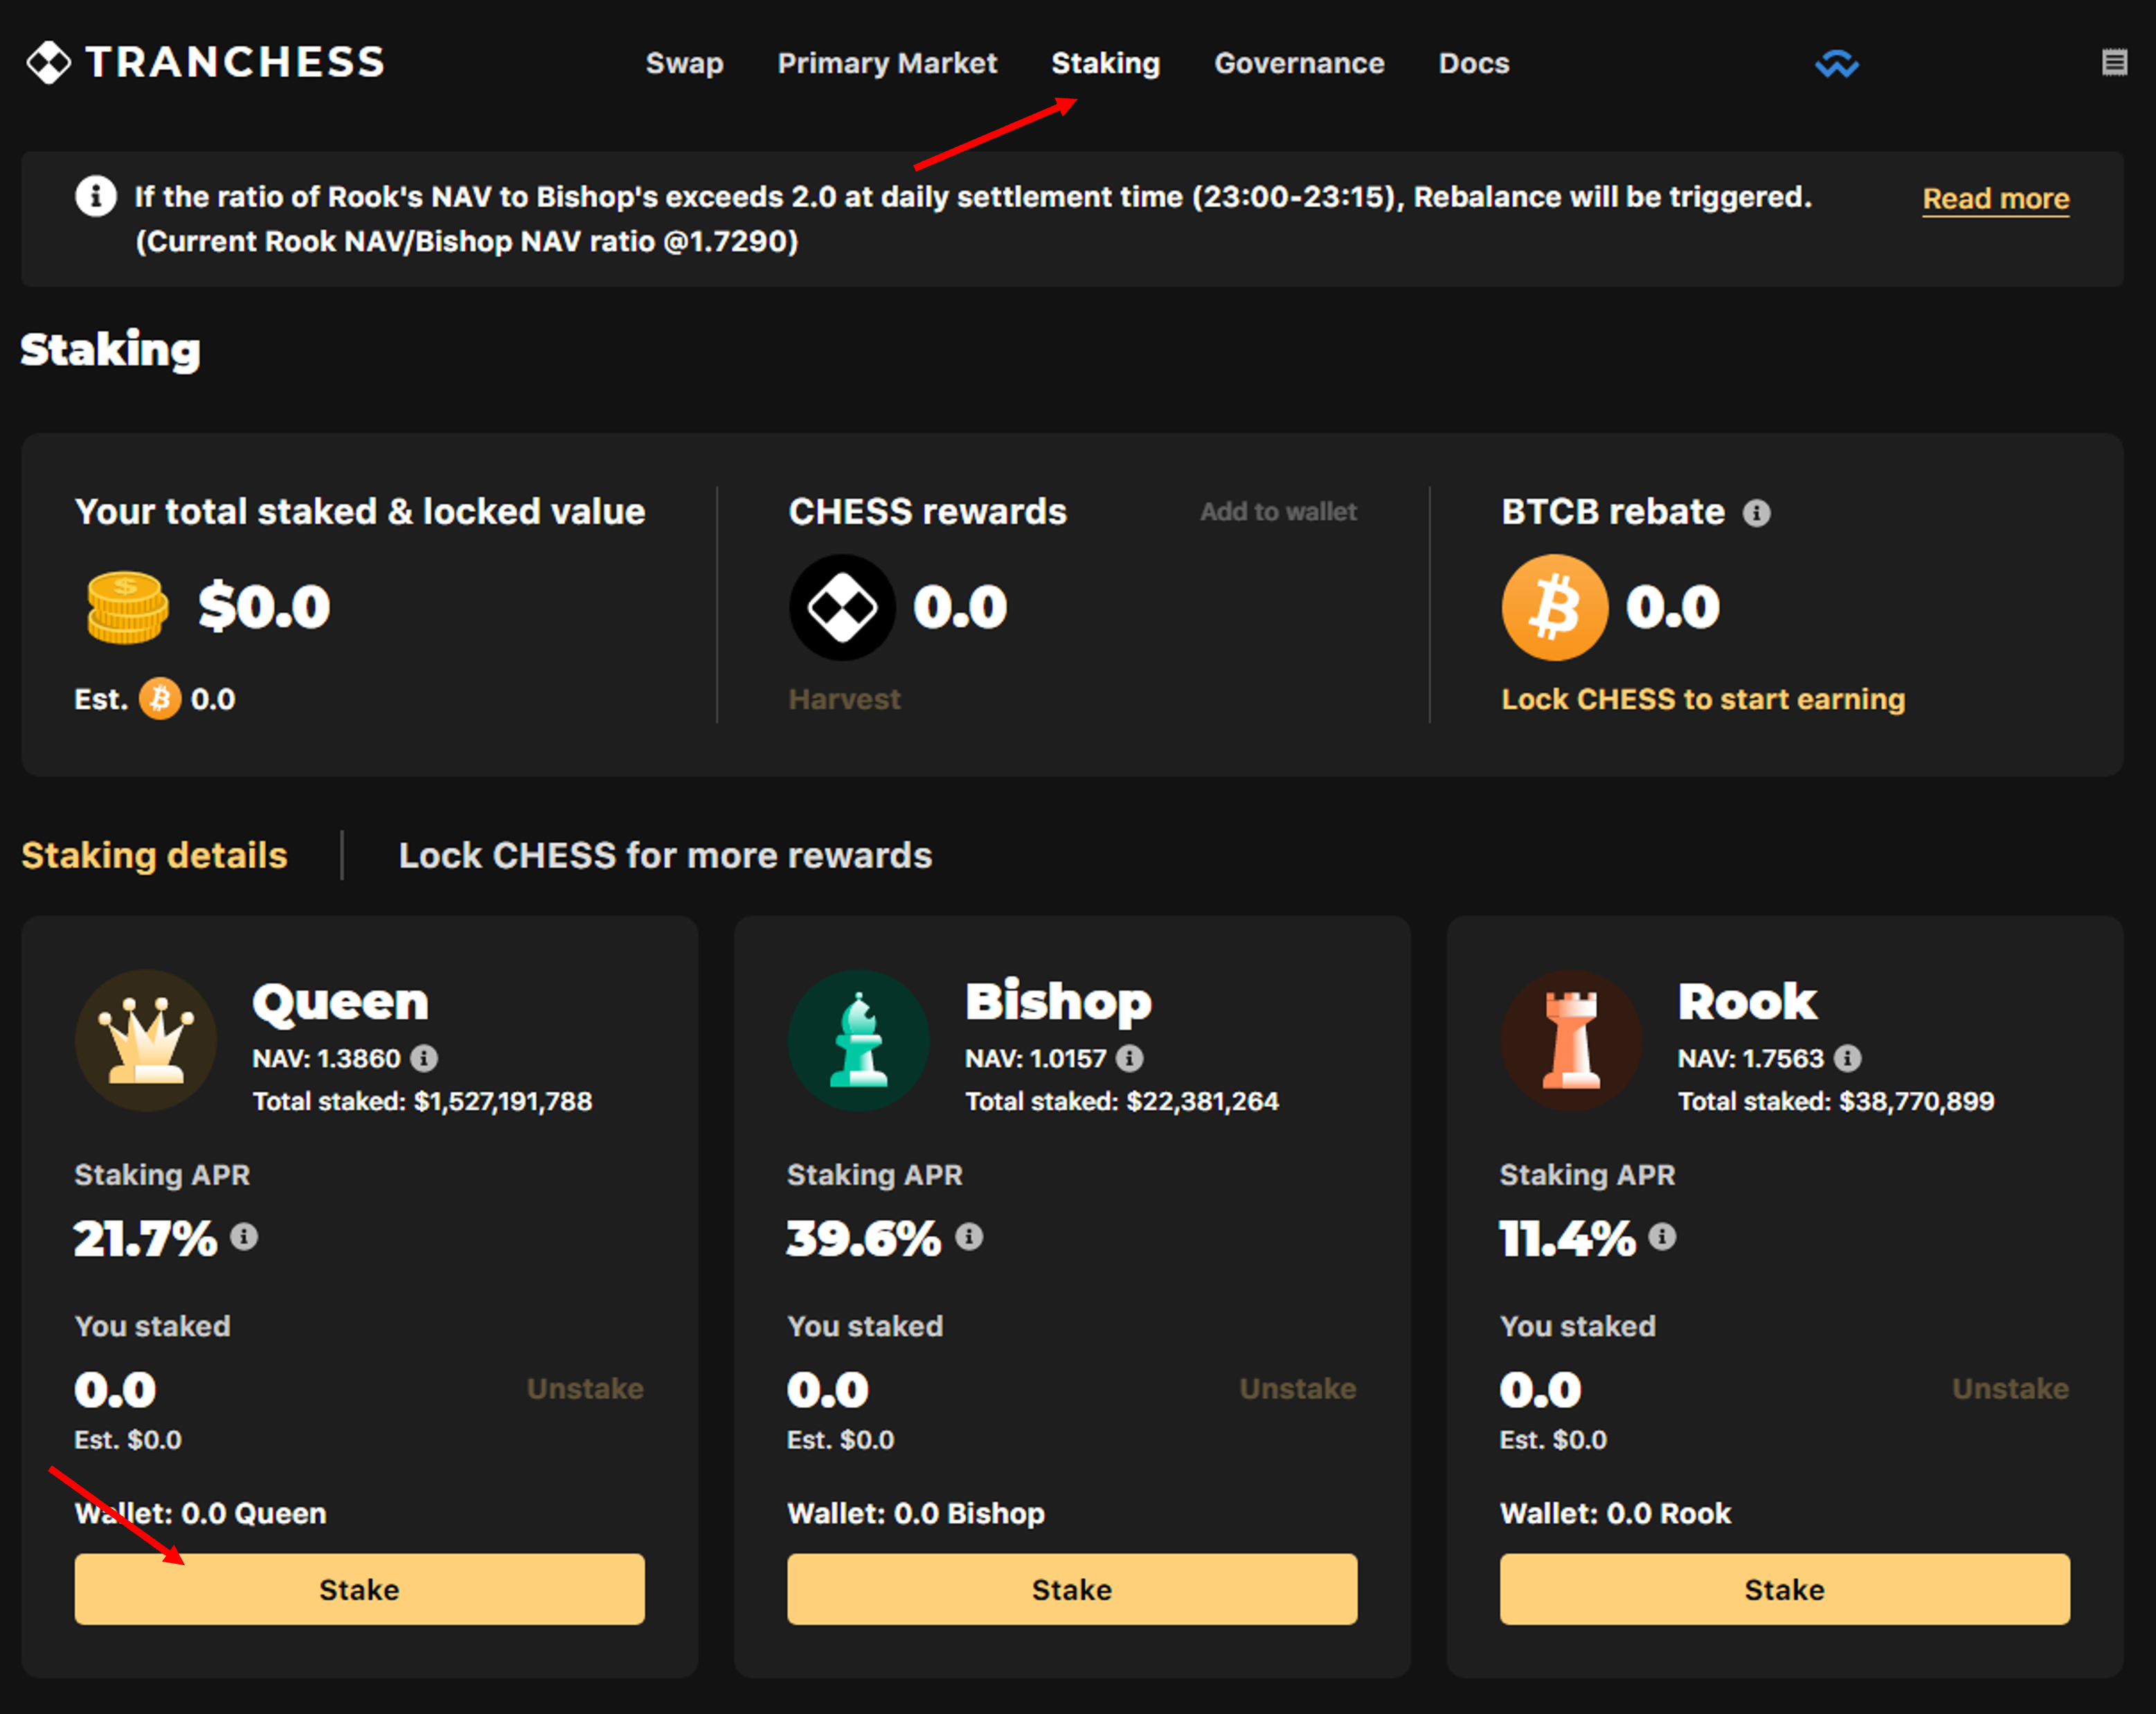Click the Tranchess logo icon
Viewport: 2156px width, 1714px height.
point(48,63)
